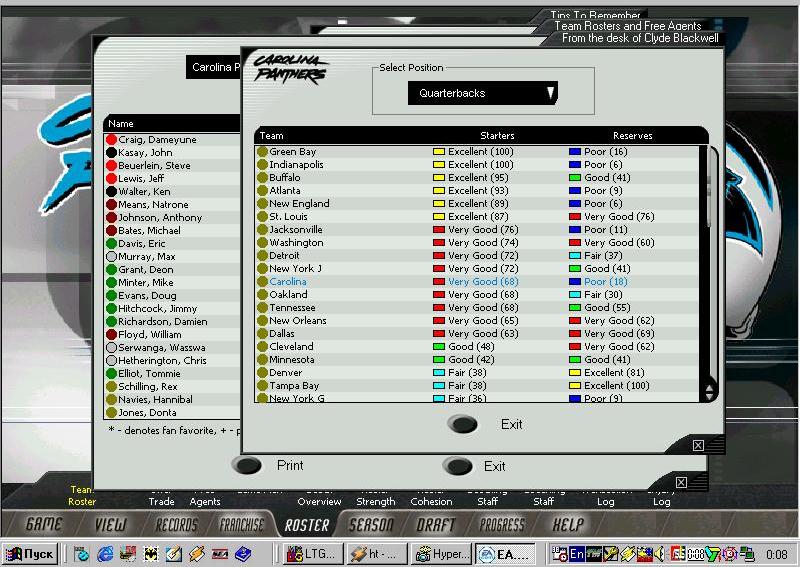Click the red icon beside Craig, Dameyune
This screenshot has height=567, width=800.
click(112, 140)
